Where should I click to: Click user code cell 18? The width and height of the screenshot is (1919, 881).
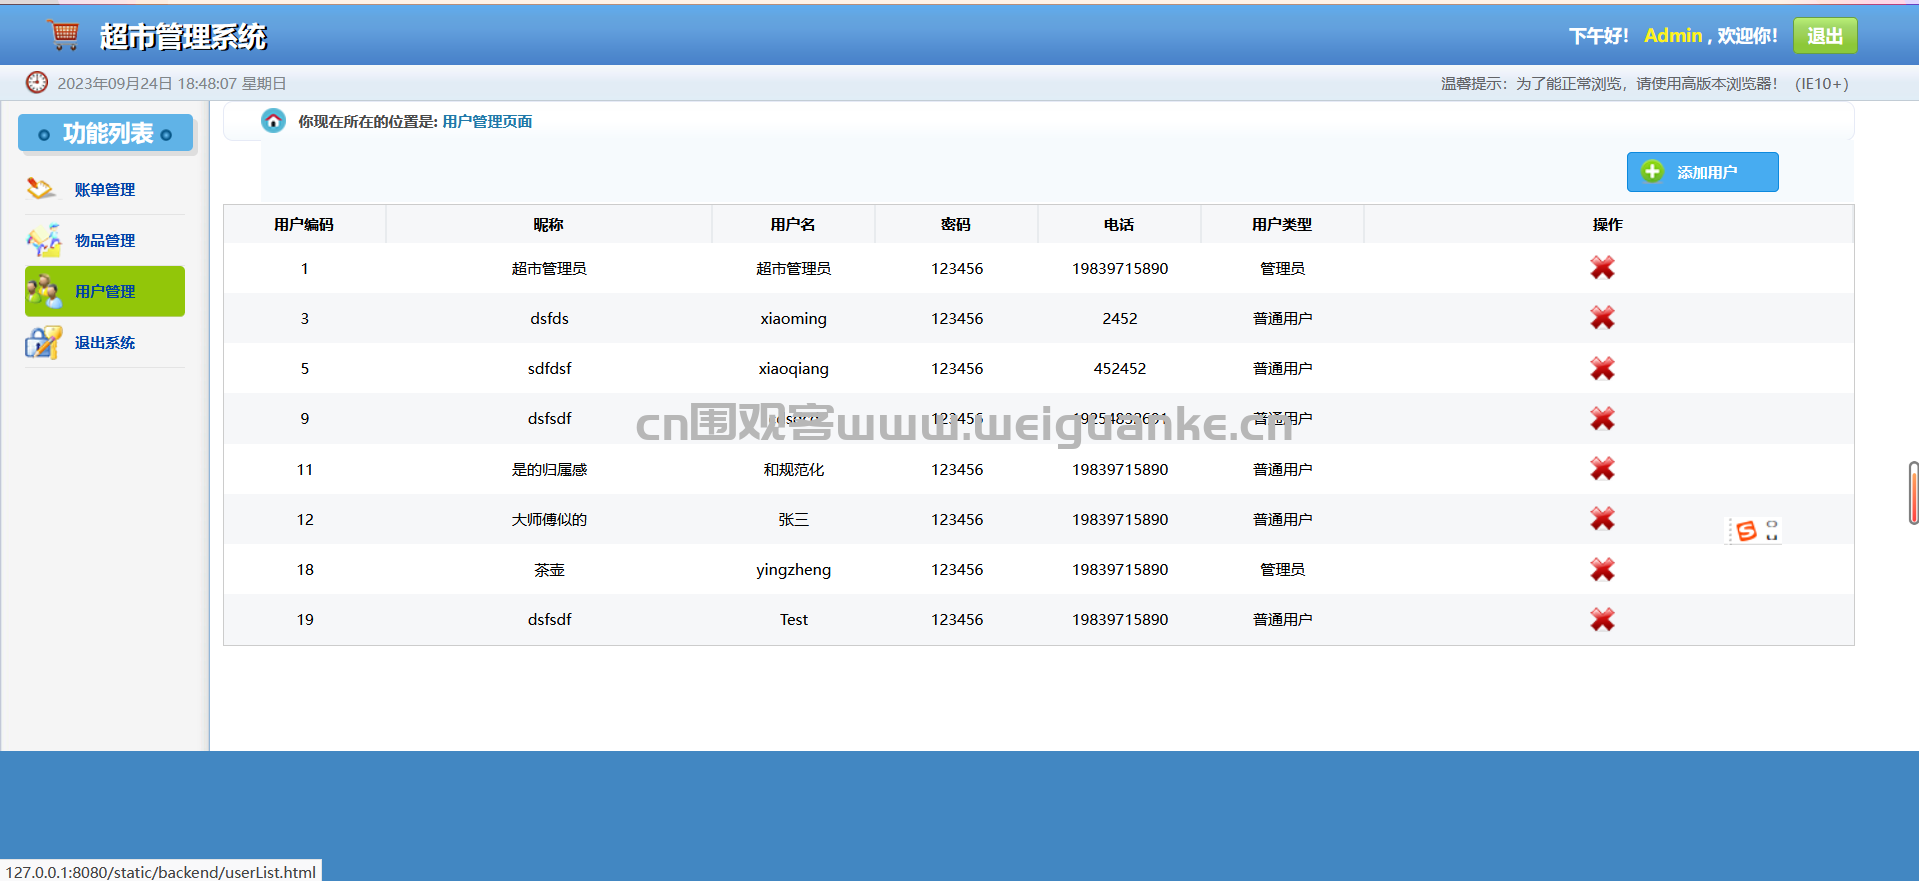[305, 569]
